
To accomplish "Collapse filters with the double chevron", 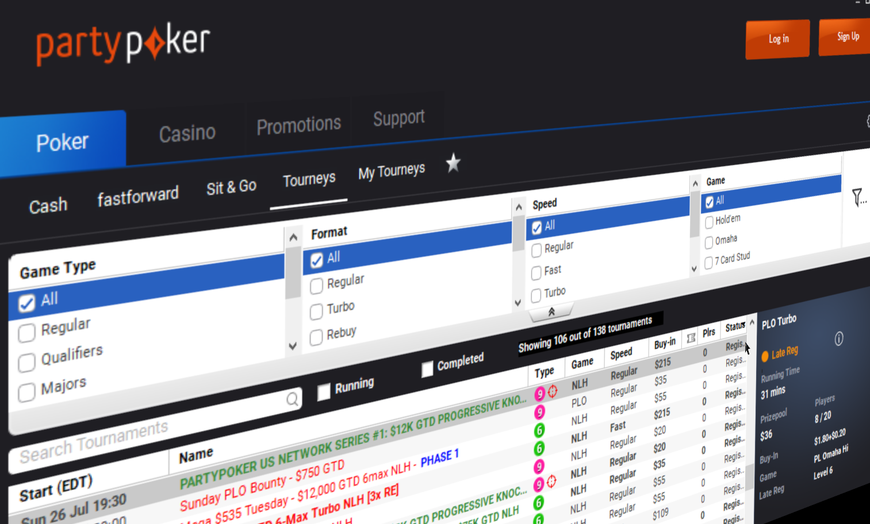I will coord(552,312).
